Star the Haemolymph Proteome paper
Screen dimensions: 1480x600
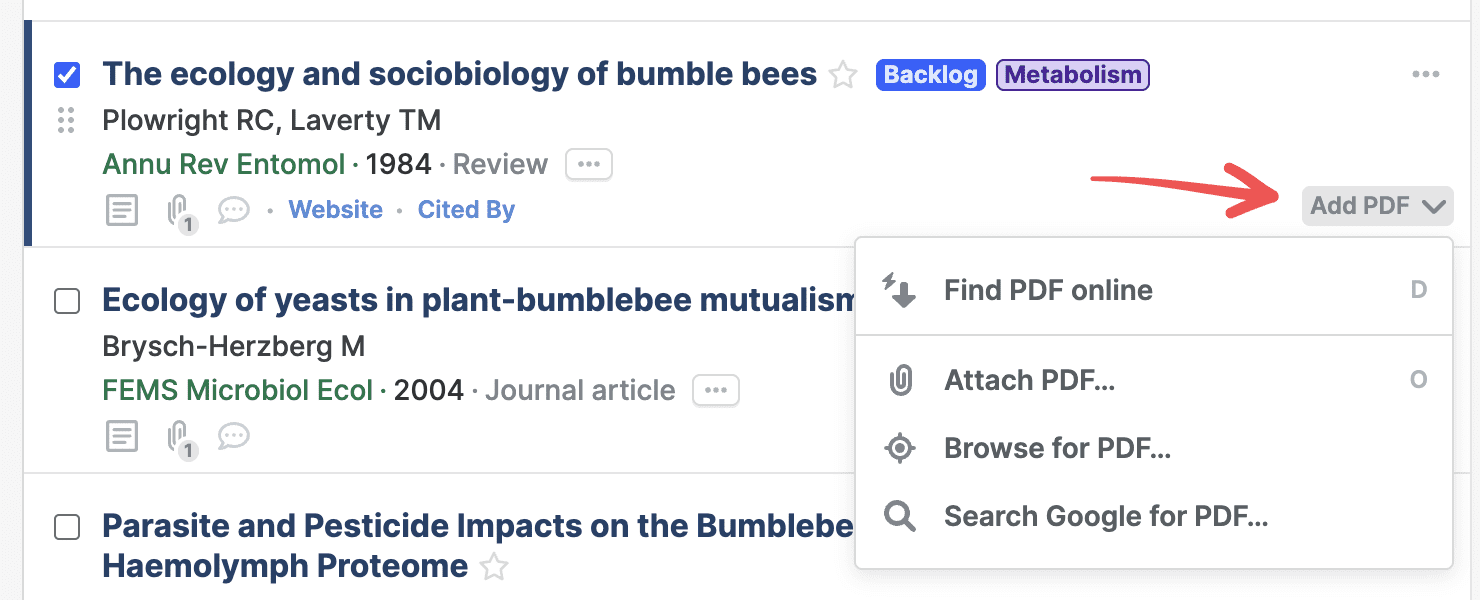click(x=493, y=567)
